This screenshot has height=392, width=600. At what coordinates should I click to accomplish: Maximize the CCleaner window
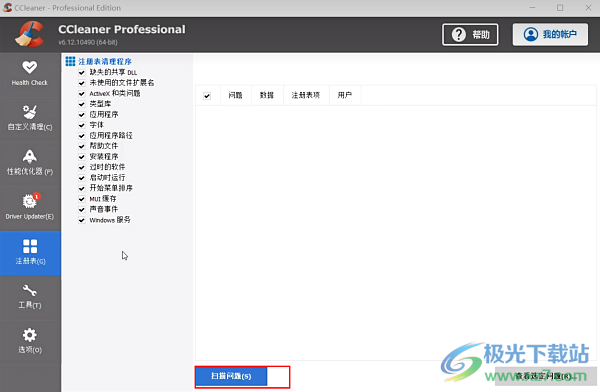[560, 8]
